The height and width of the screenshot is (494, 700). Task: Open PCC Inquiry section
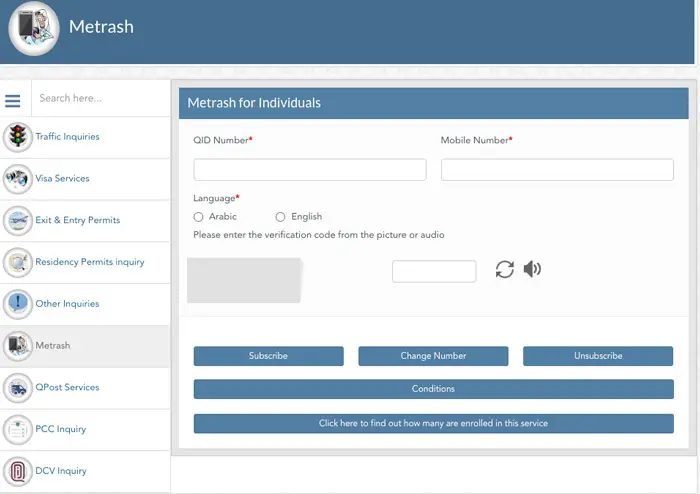click(x=85, y=429)
